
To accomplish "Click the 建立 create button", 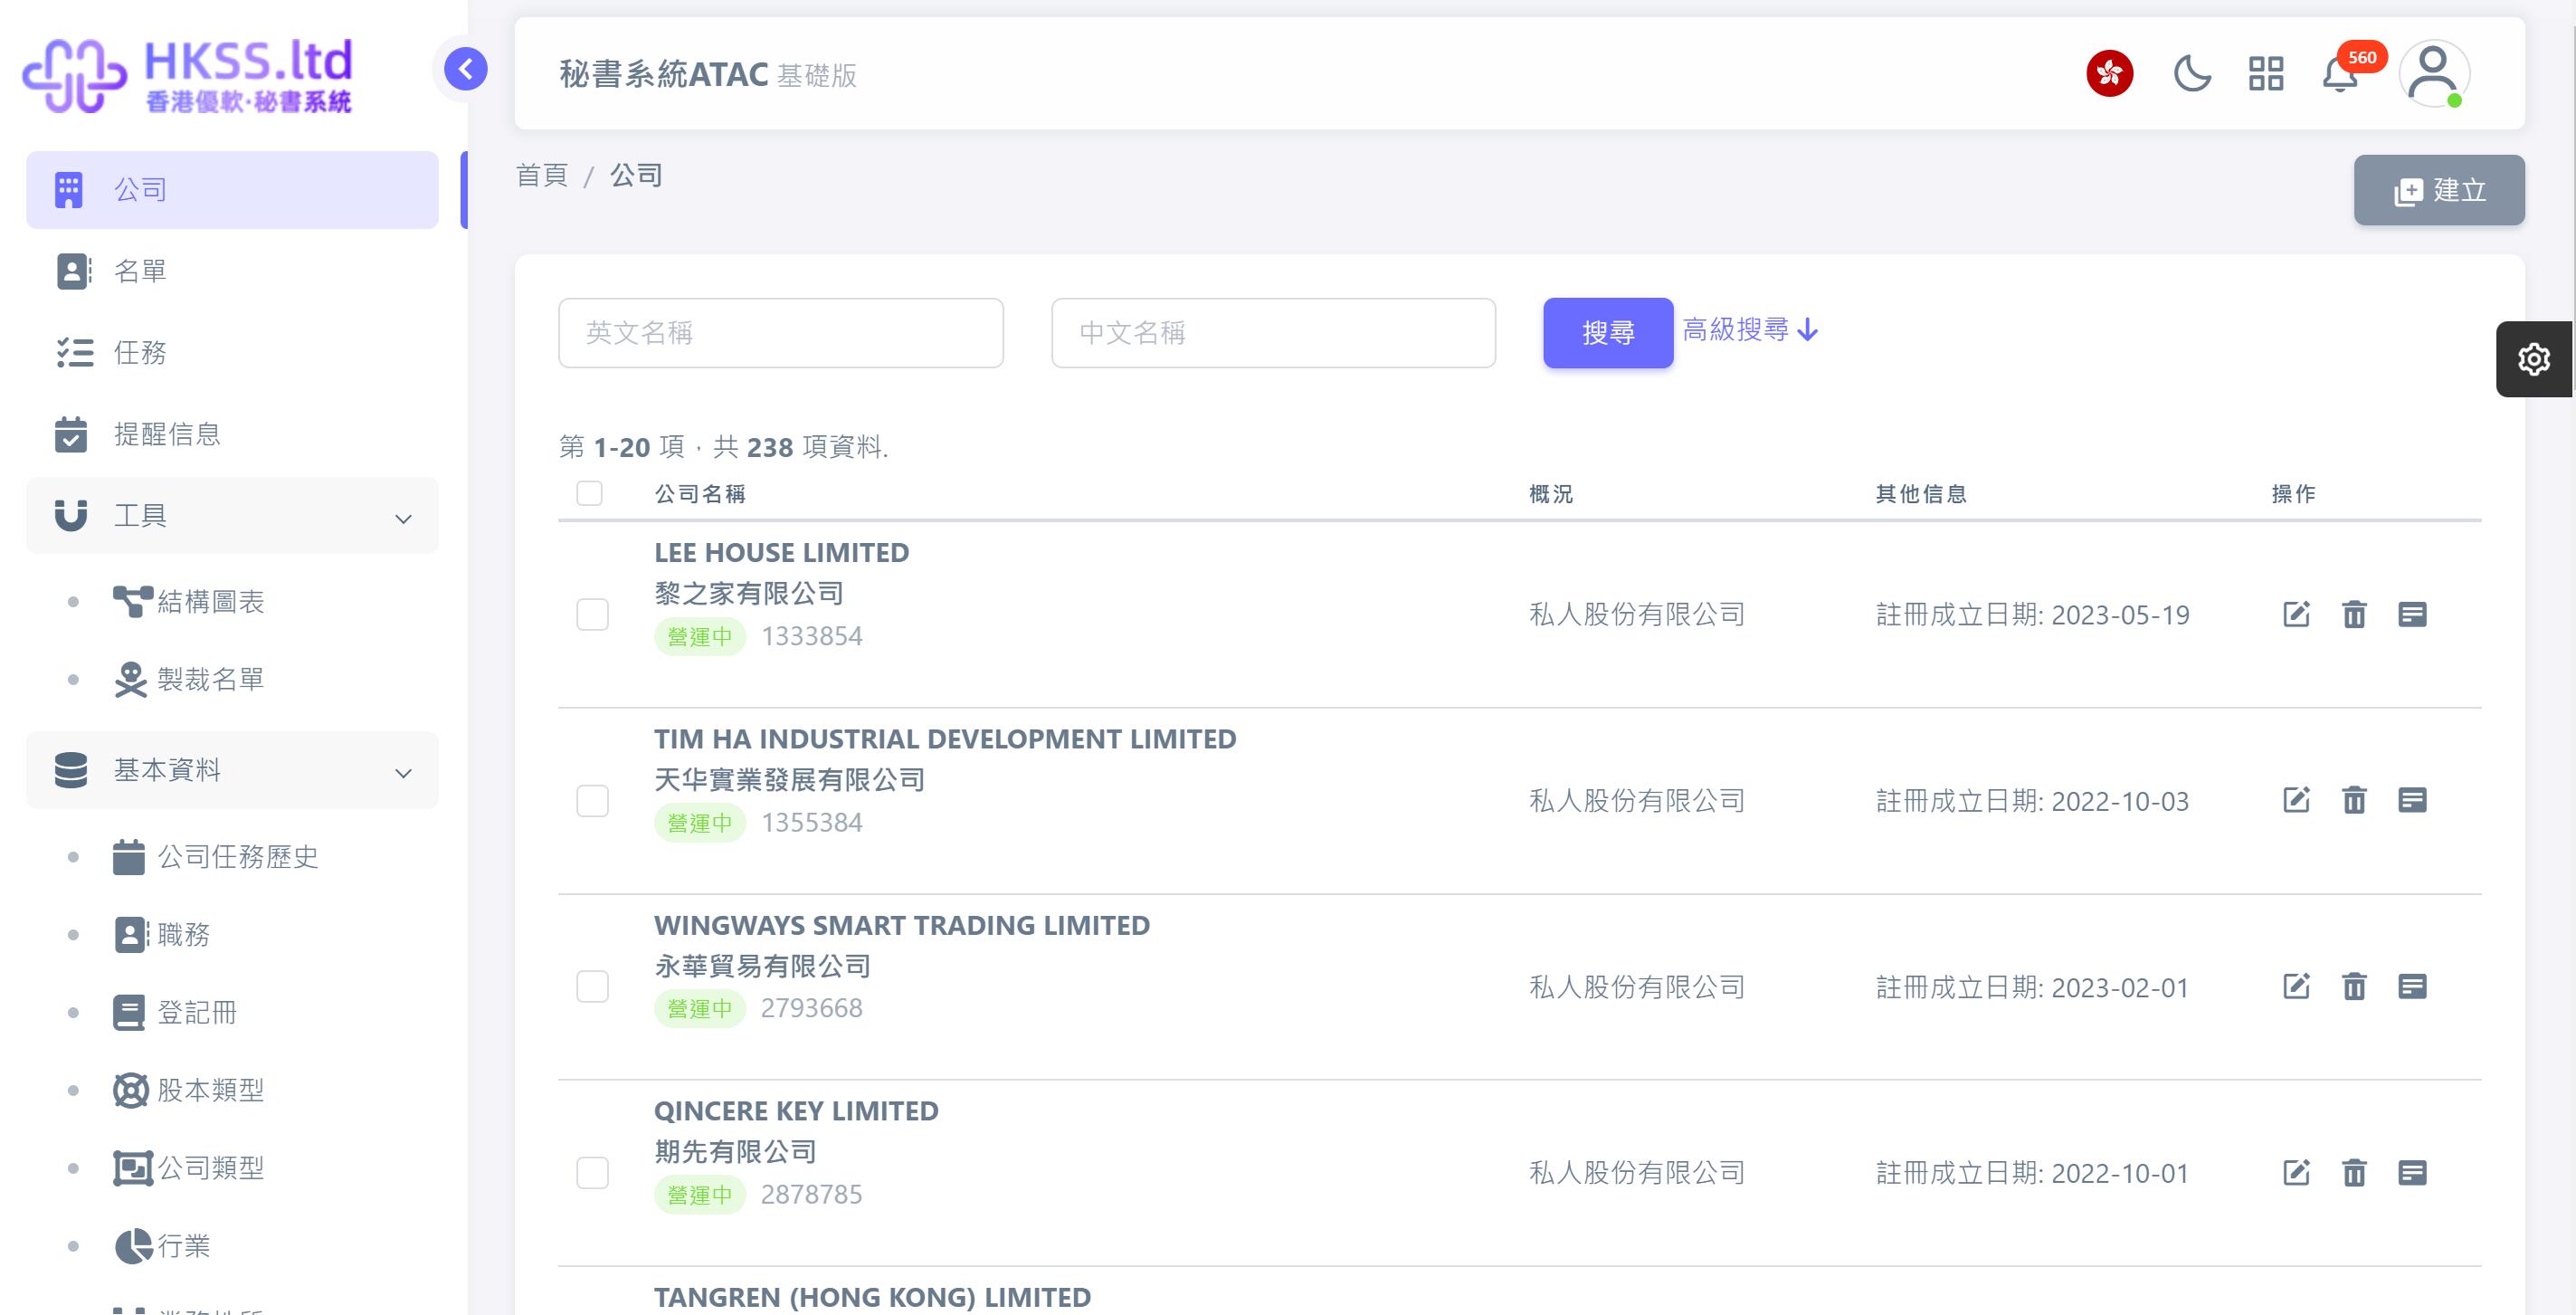I will (x=2439, y=190).
